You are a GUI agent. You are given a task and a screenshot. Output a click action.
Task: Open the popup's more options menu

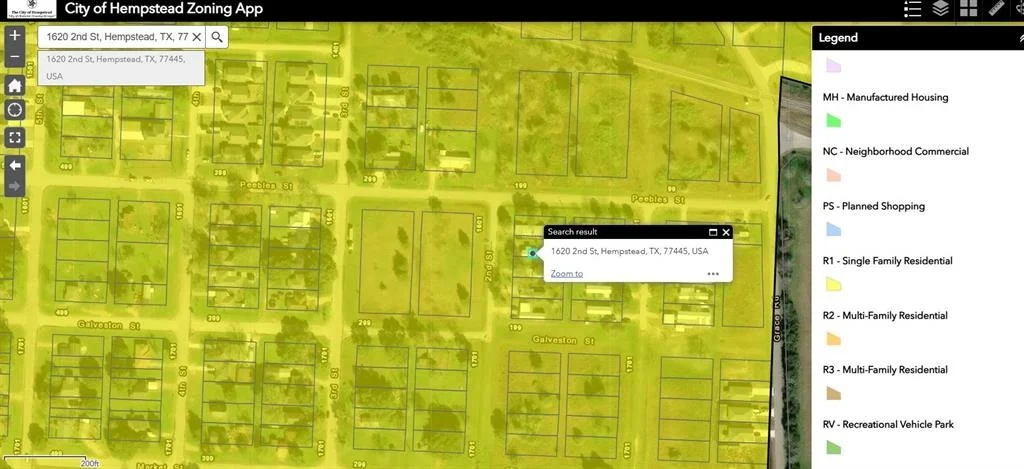tap(713, 274)
